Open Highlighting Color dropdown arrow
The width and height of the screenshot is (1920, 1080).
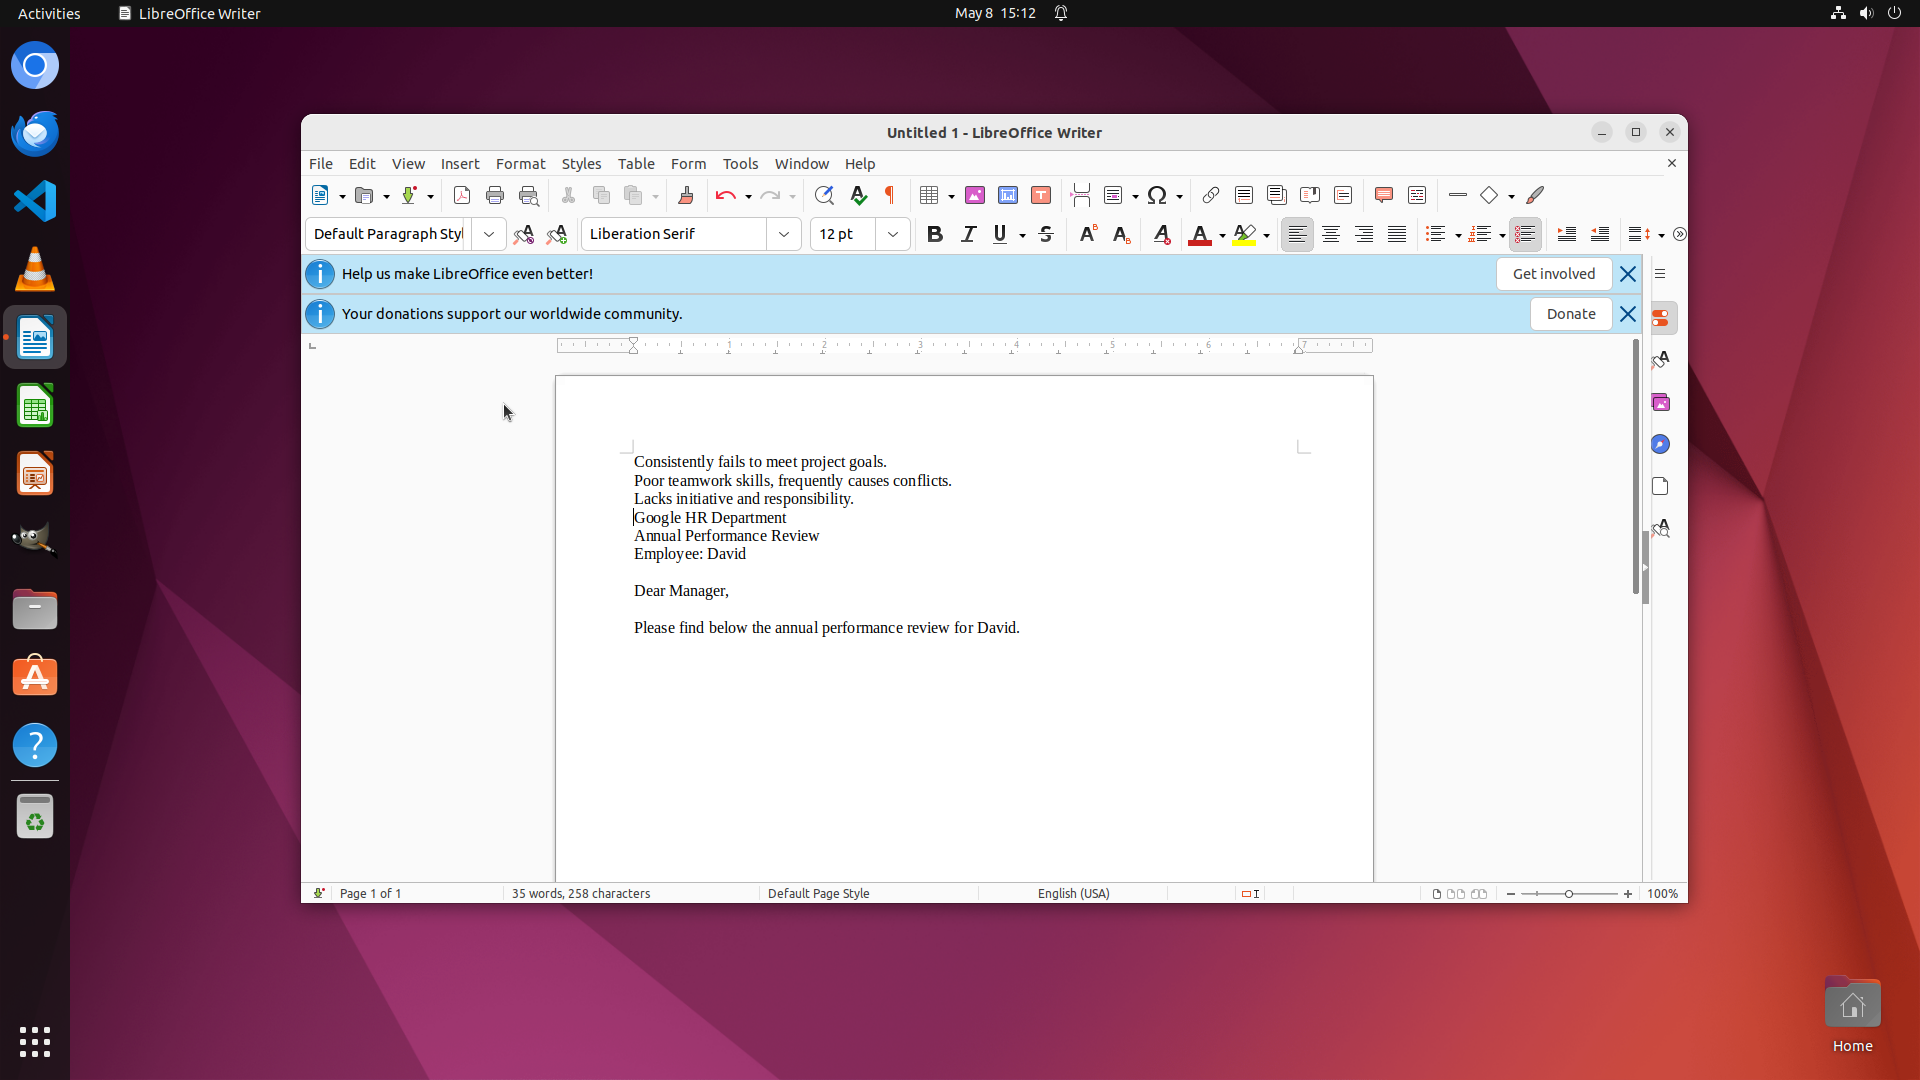click(x=1266, y=235)
